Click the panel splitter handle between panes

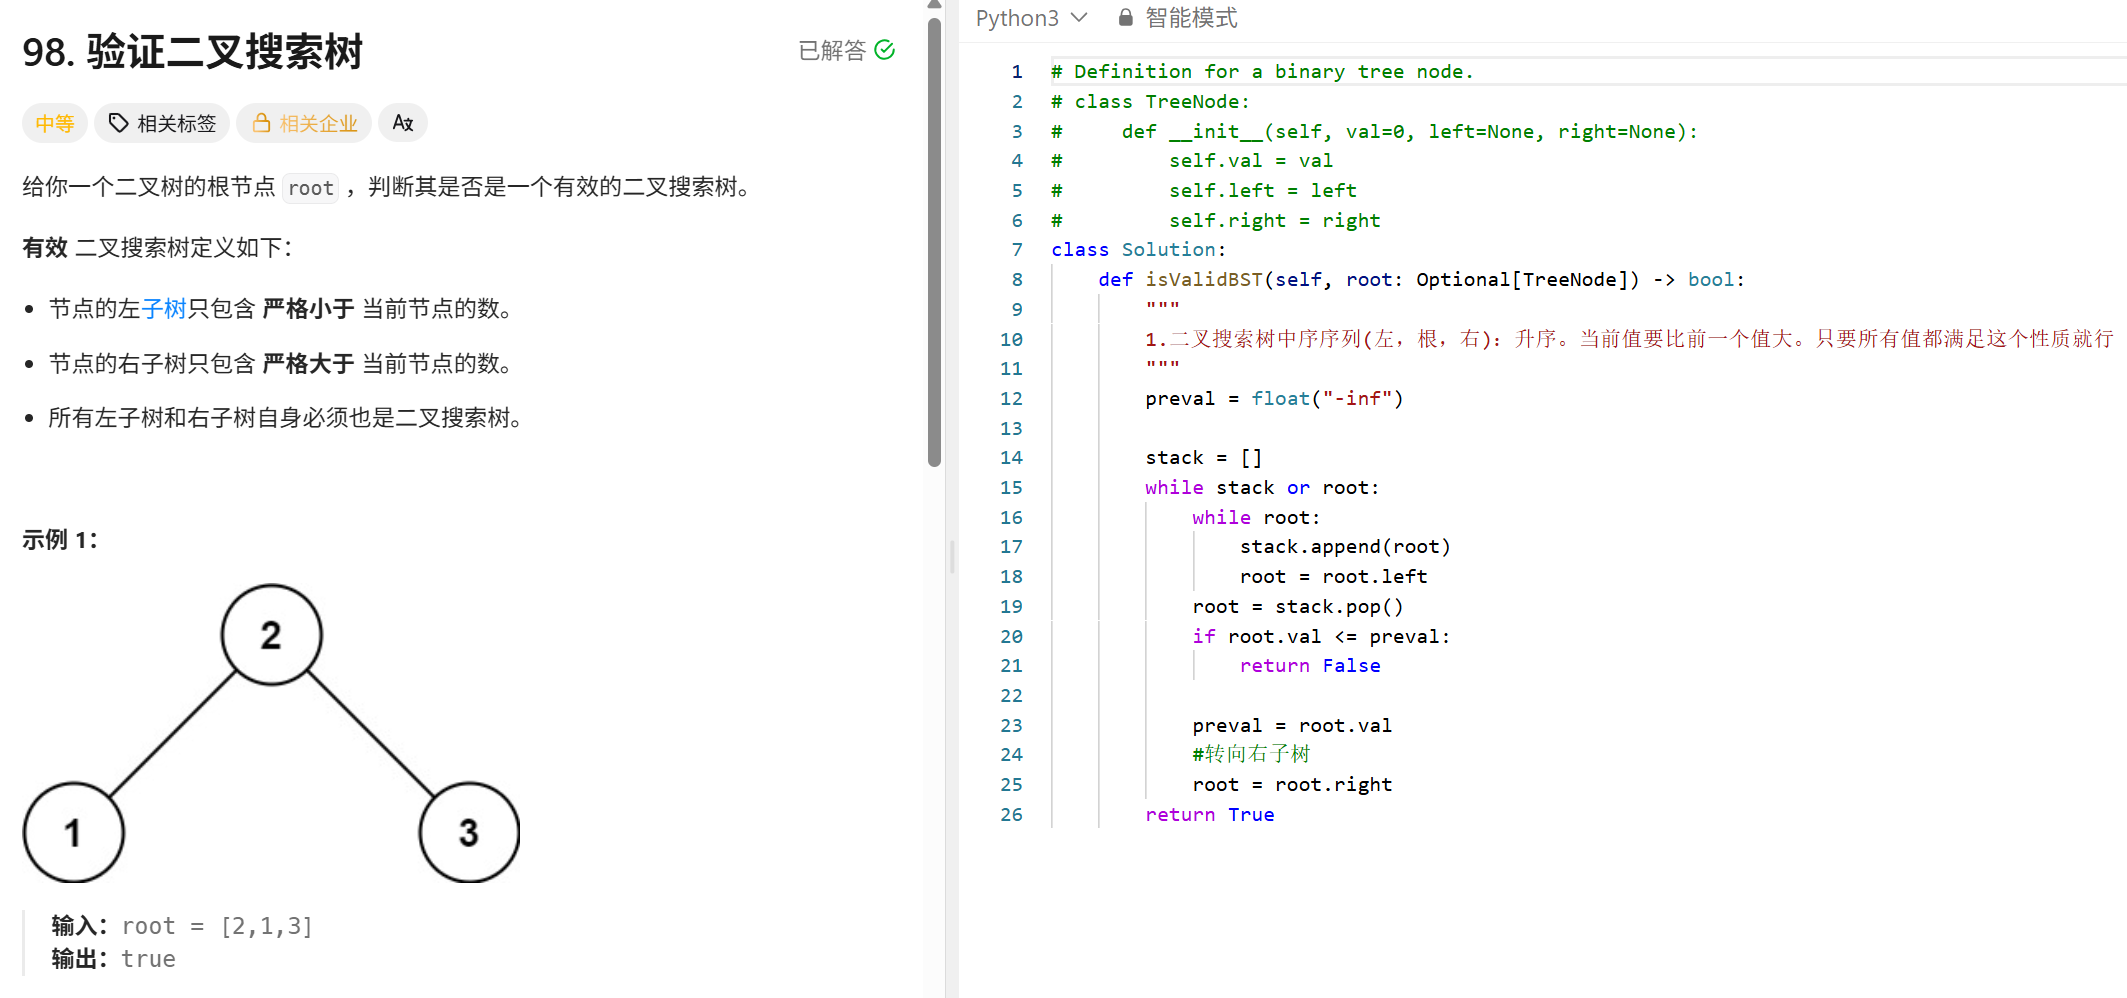coord(952,557)
